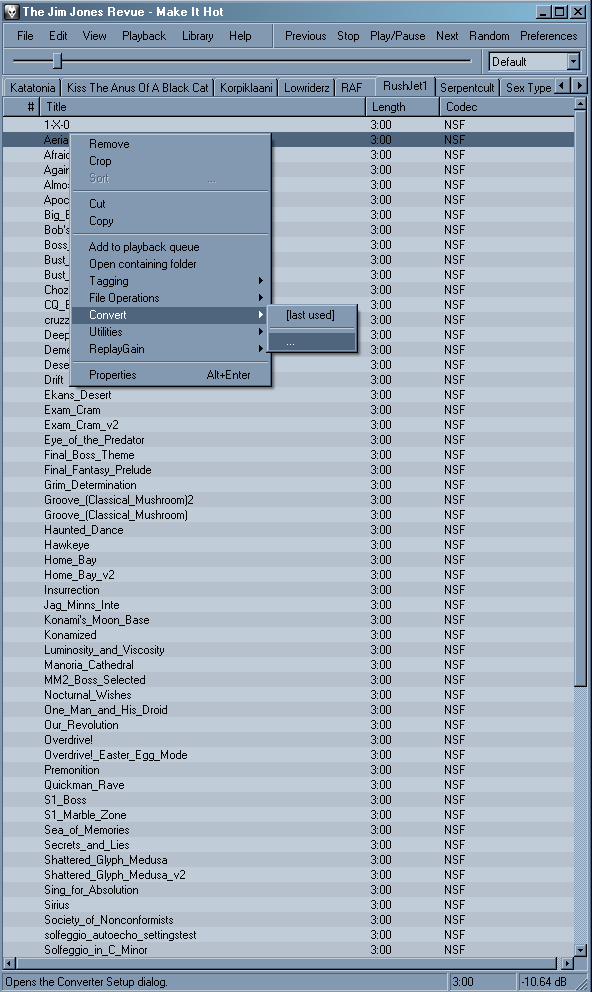Expand the ReplayGain submenu
The width and height of the screenshot is (592, 992).
point(171,349)
